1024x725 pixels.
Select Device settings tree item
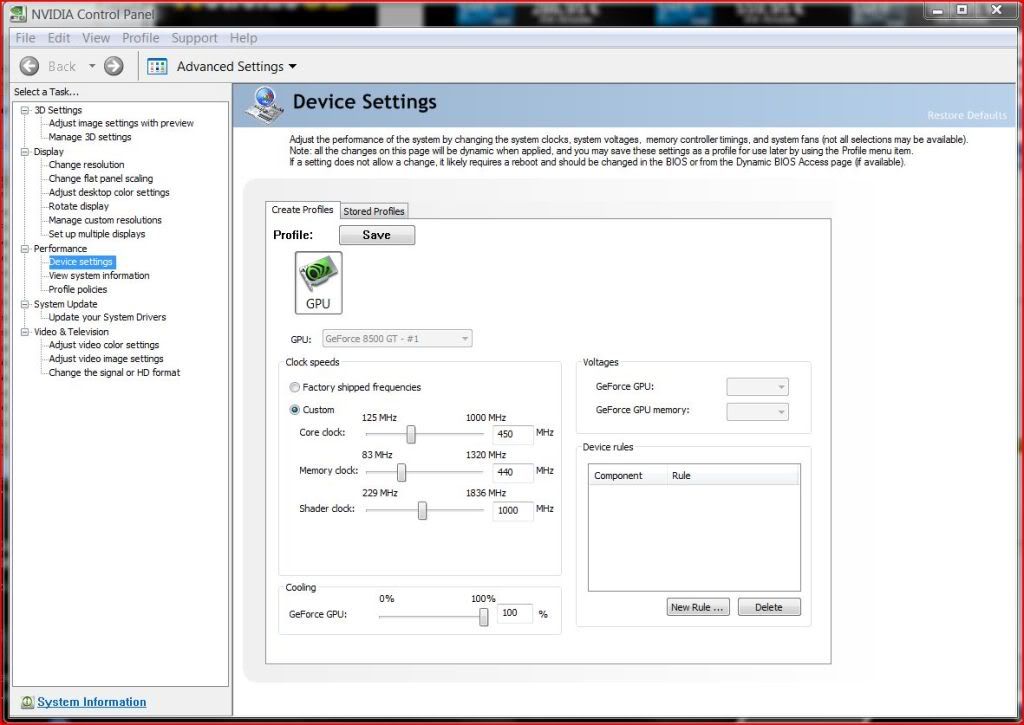point(82,262)
